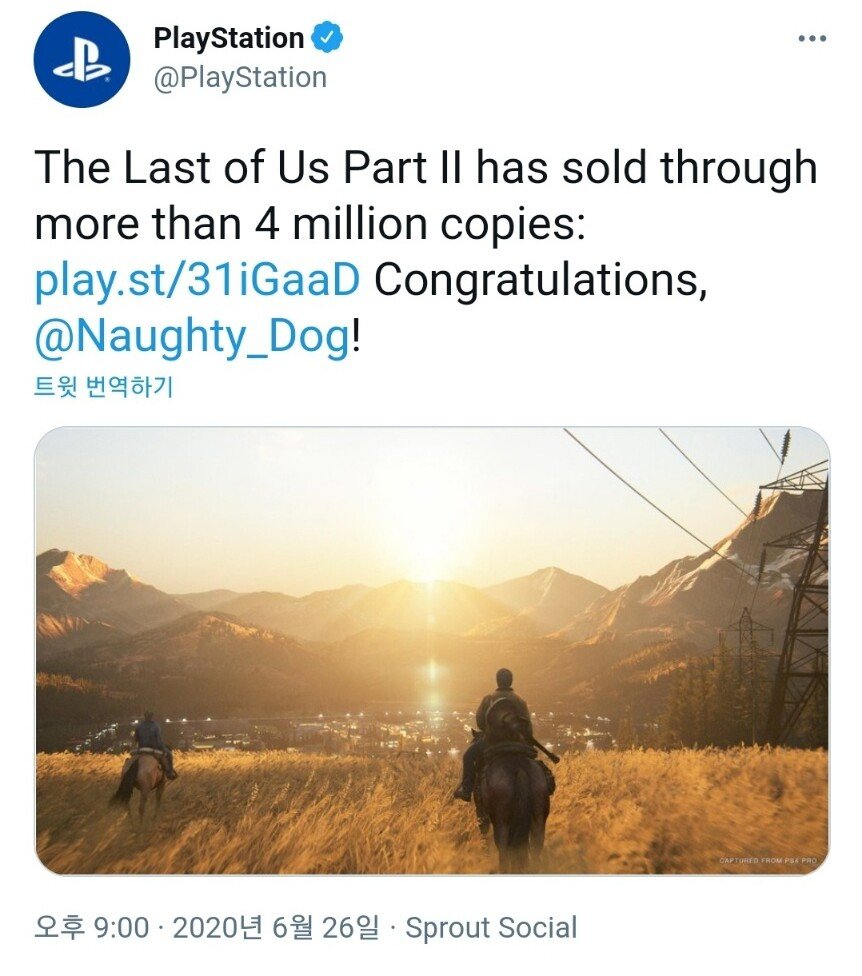Click the 오후 9:00 timestamp
This screenshot has width=862, height=976.
click(x=92, y=927)
